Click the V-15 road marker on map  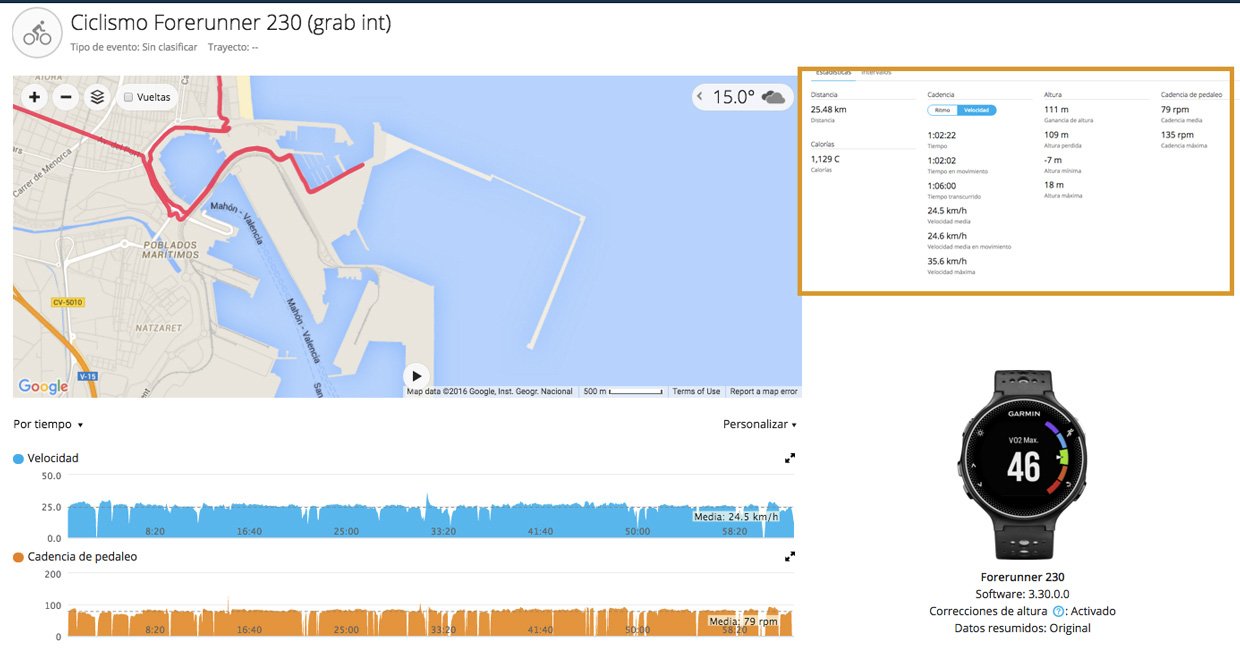point(86,377)
